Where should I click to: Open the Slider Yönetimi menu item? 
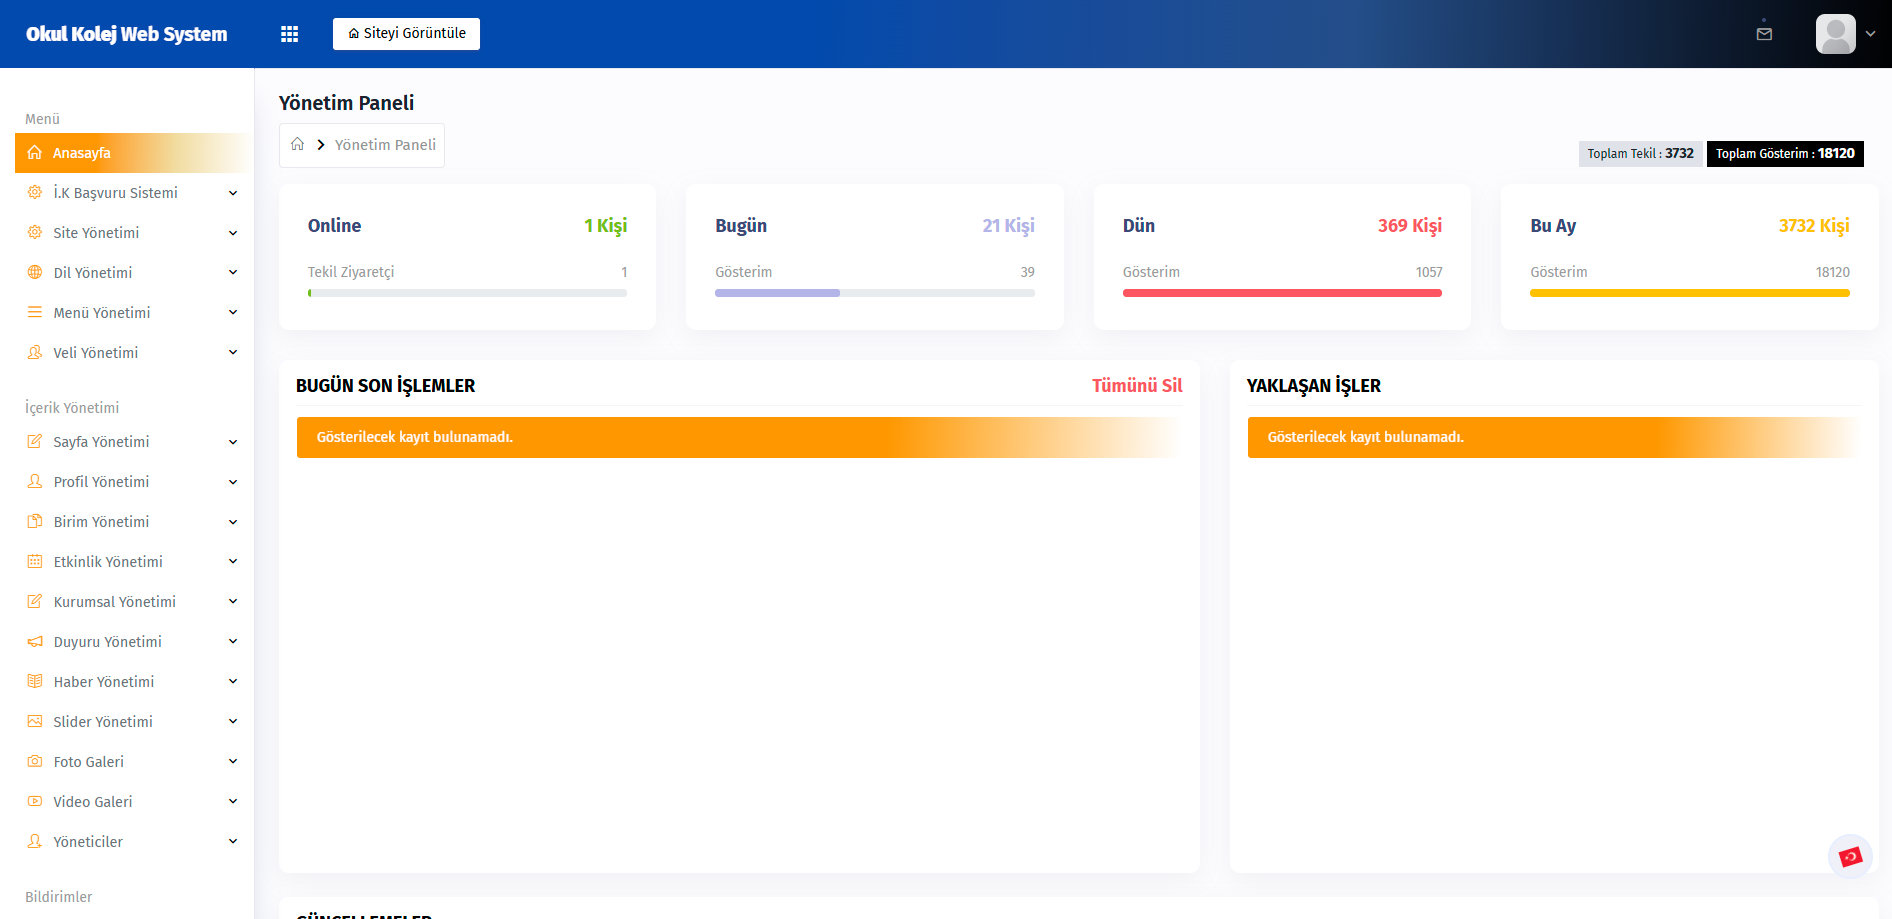pyautogui.click(x=103, y=722)
